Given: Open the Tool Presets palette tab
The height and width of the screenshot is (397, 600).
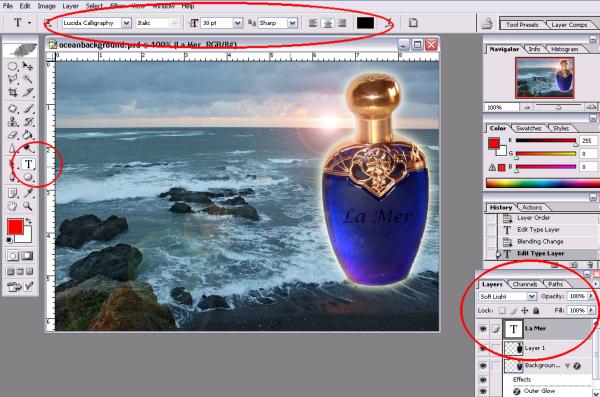Looking at the screenshot, I should click(522, 25).
